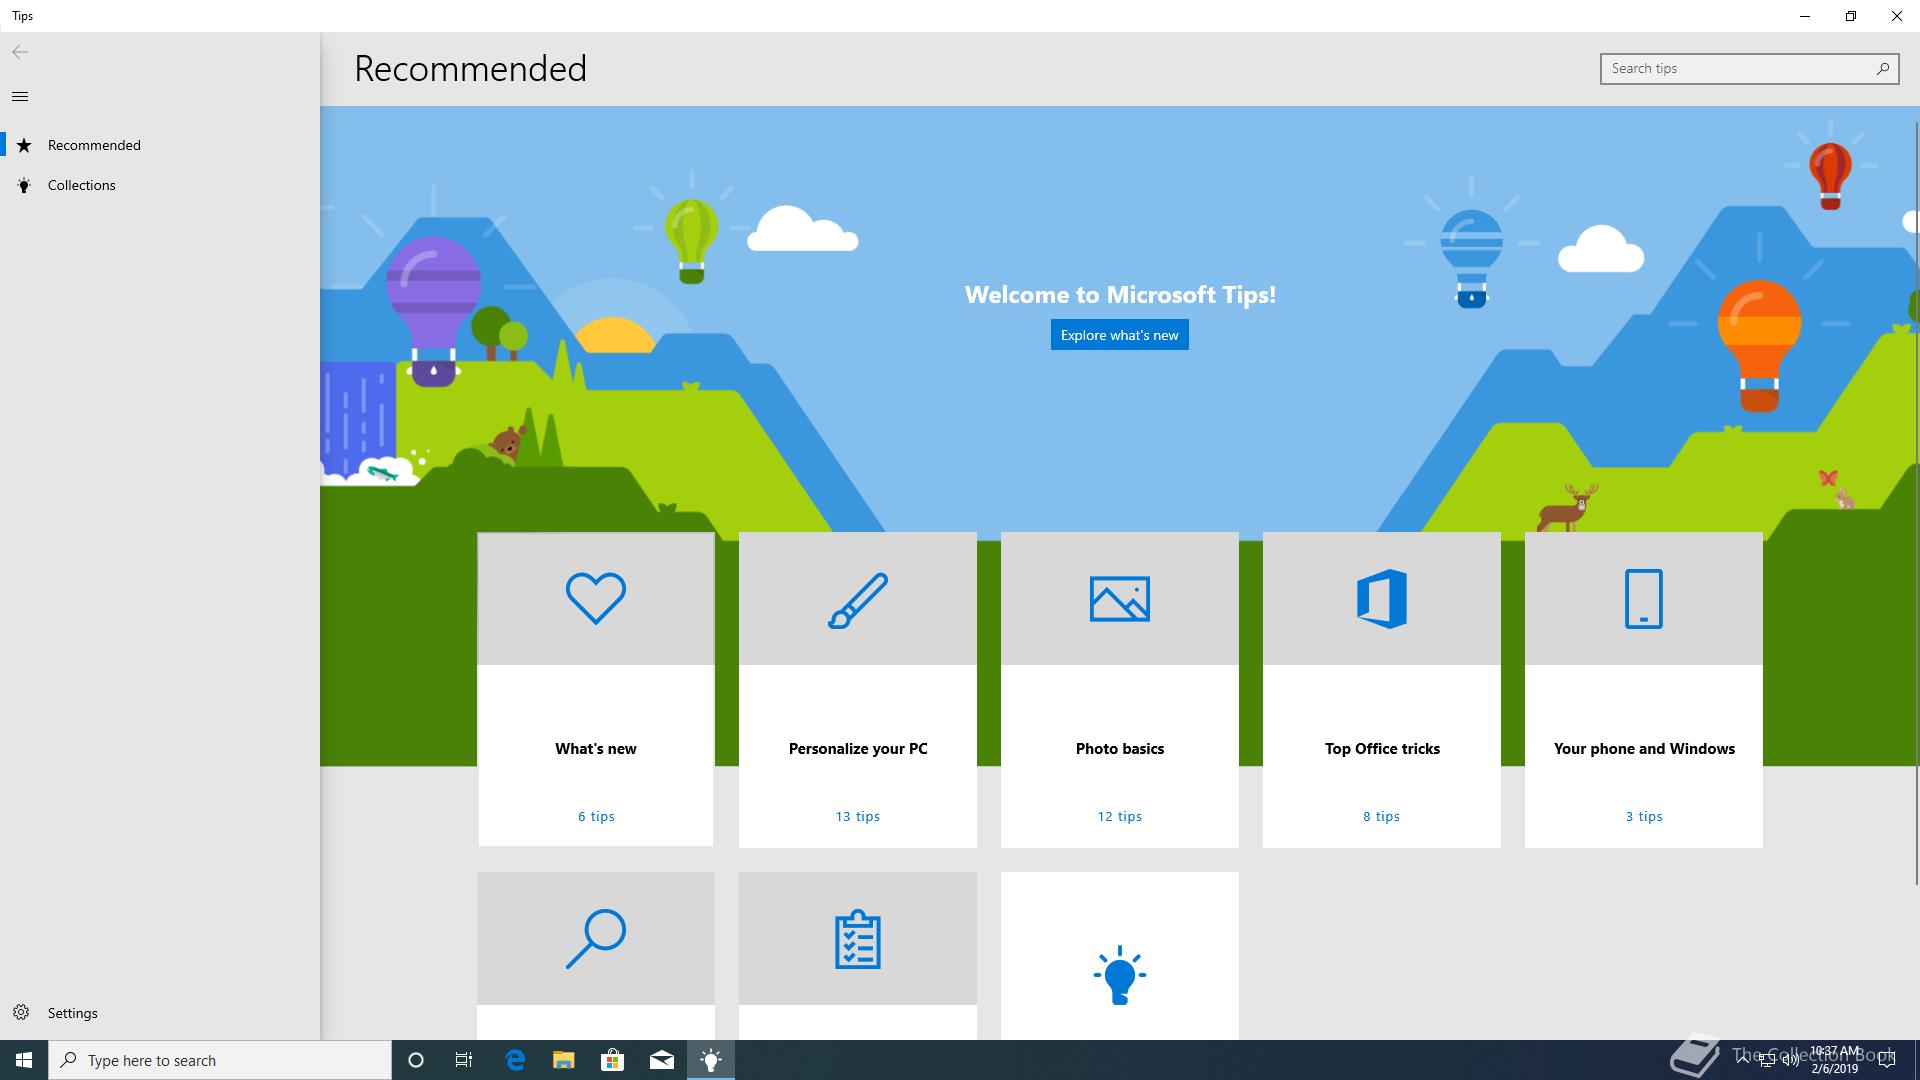Click the 13 tips count
This screenshot has height=1080, width=1920.
(x=858, y=816)
